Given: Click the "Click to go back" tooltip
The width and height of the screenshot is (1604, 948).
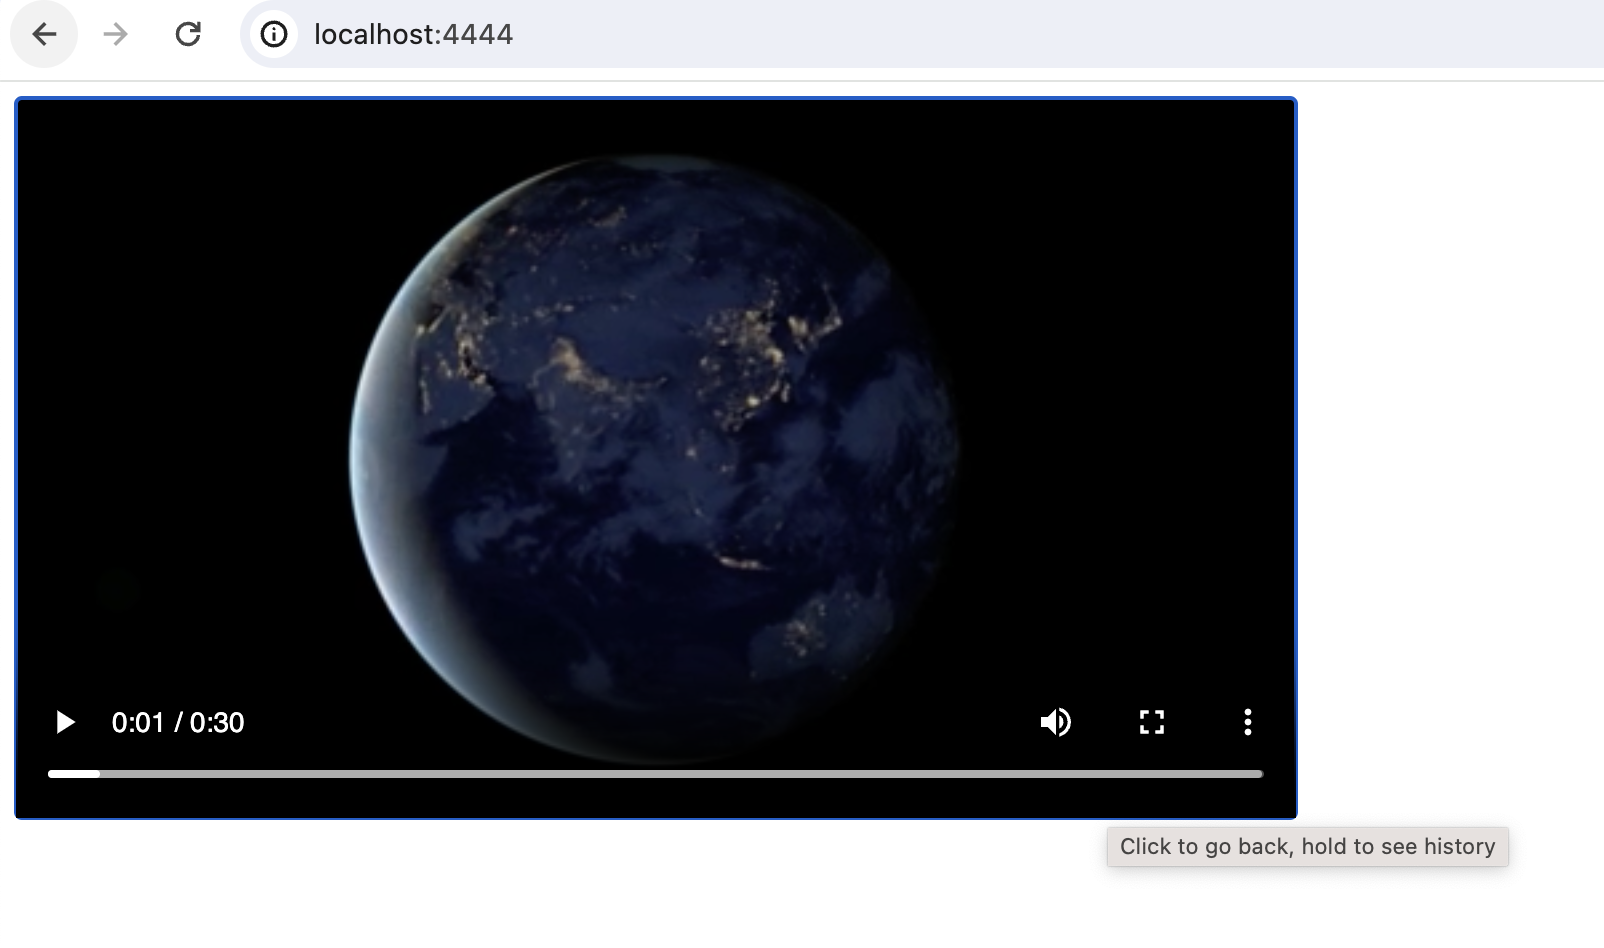Looking at the screenshot, I should 1307,847.
